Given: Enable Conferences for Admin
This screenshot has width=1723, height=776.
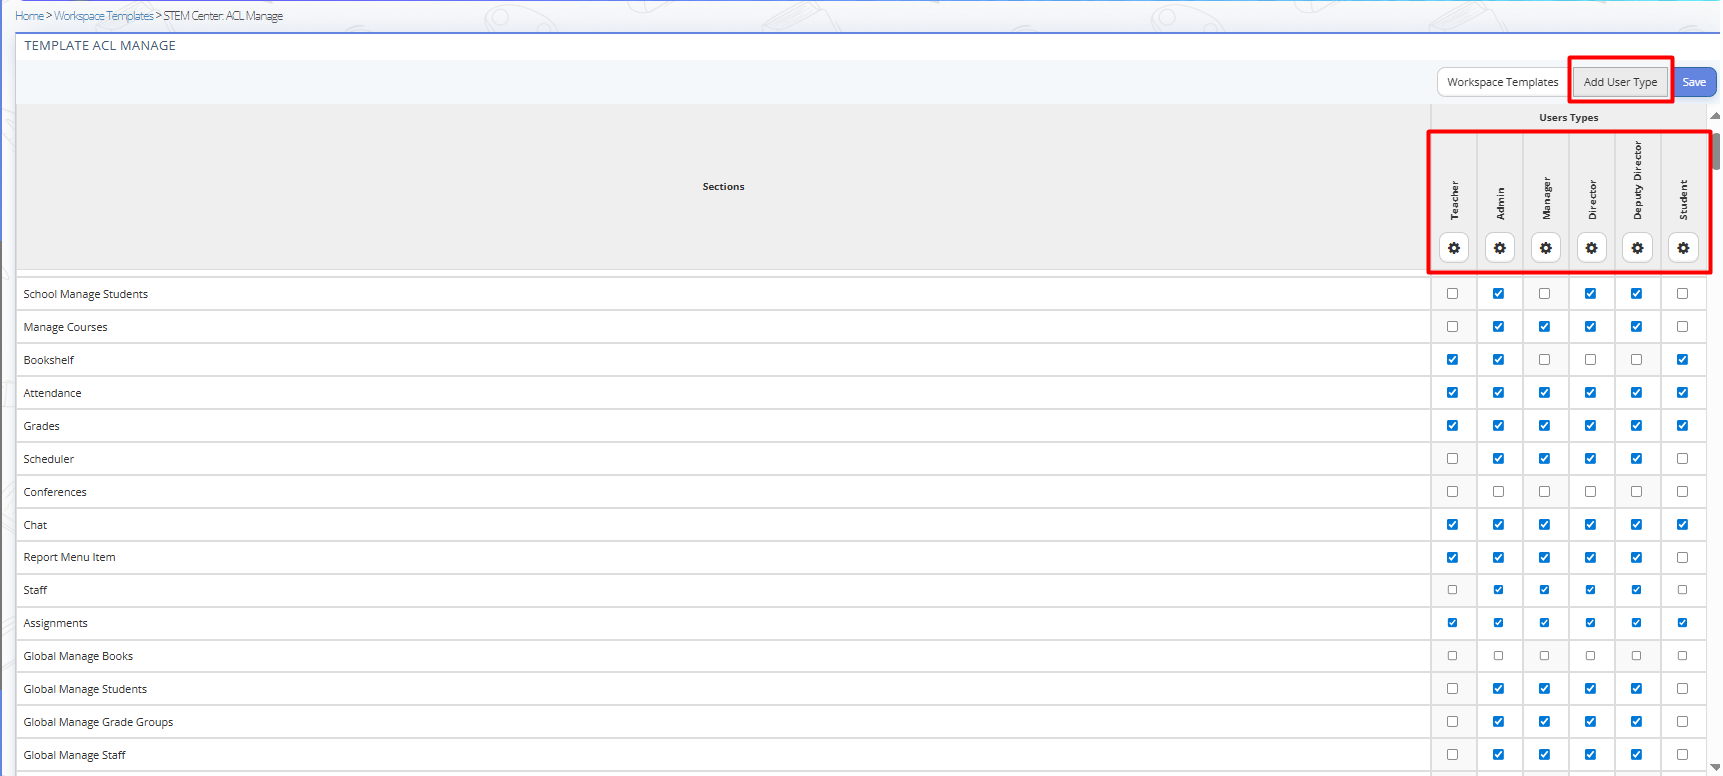Looking at the screenshot, I should point(1498,492).
